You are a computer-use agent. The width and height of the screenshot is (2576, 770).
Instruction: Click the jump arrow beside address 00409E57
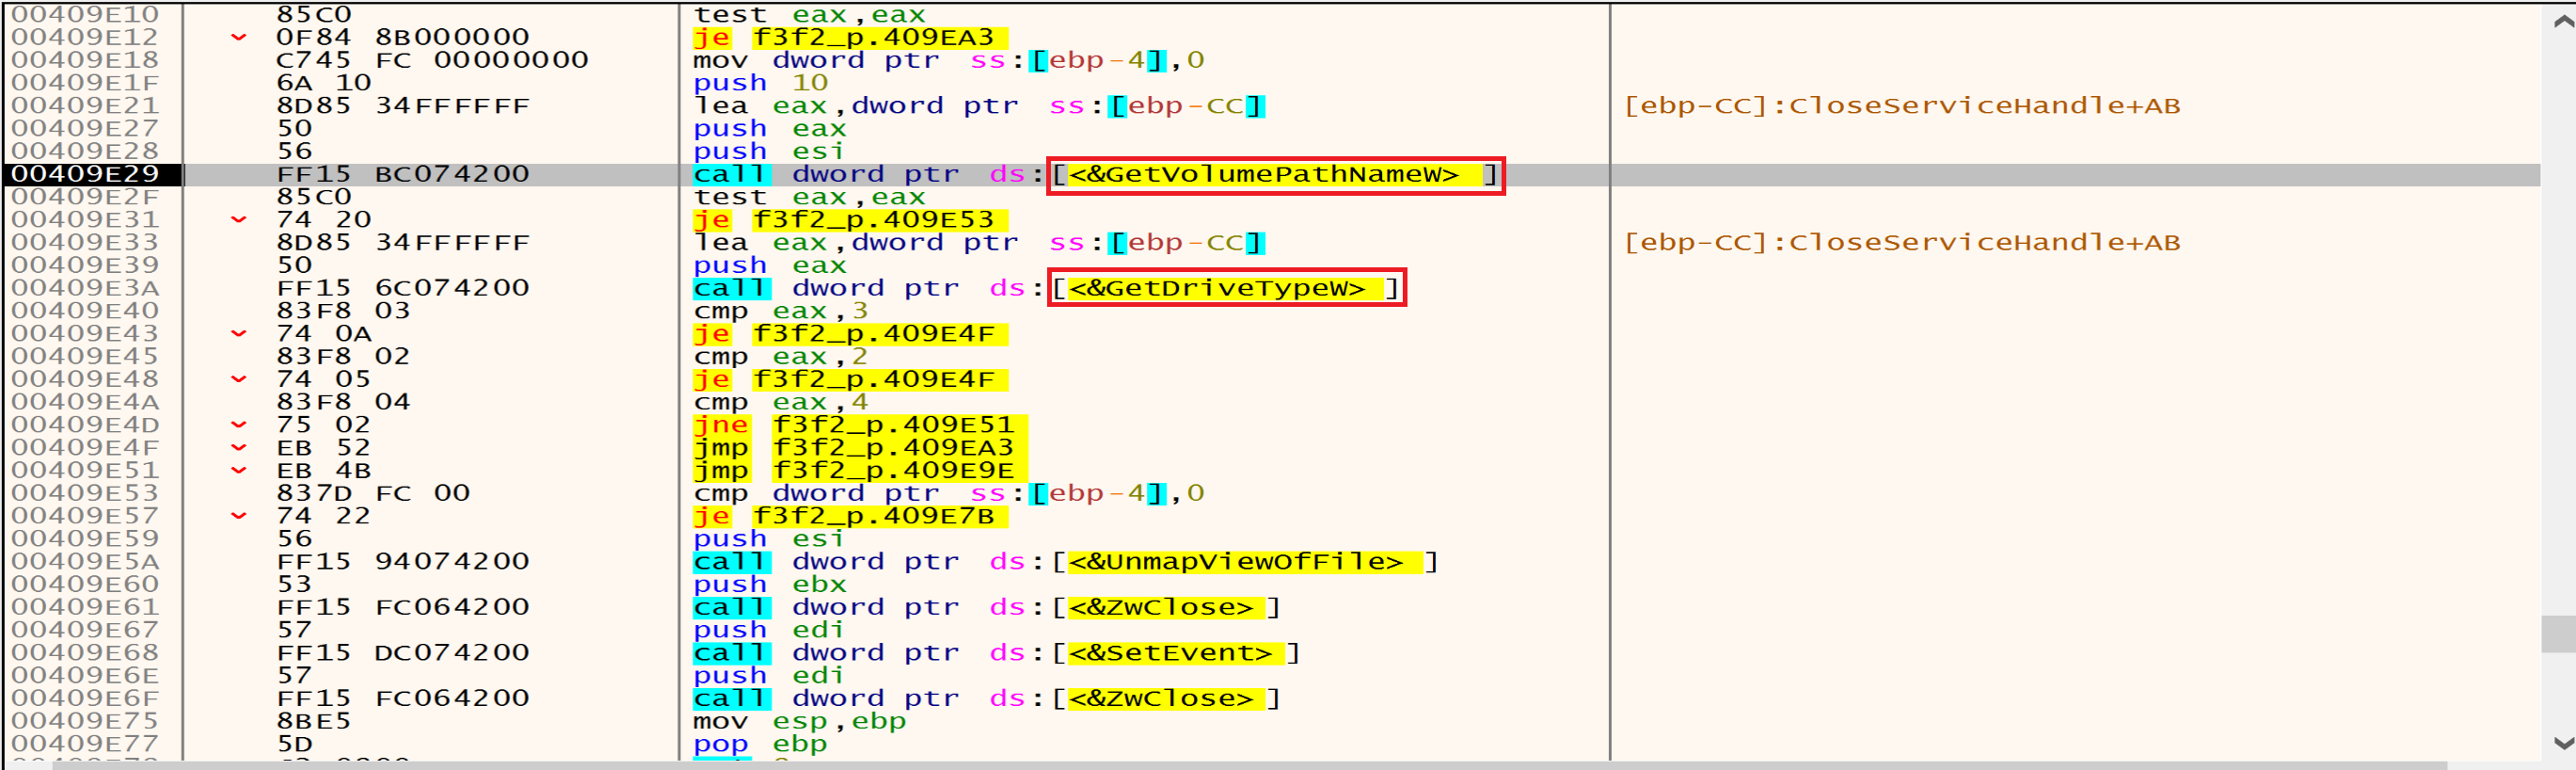pos(238,516)
